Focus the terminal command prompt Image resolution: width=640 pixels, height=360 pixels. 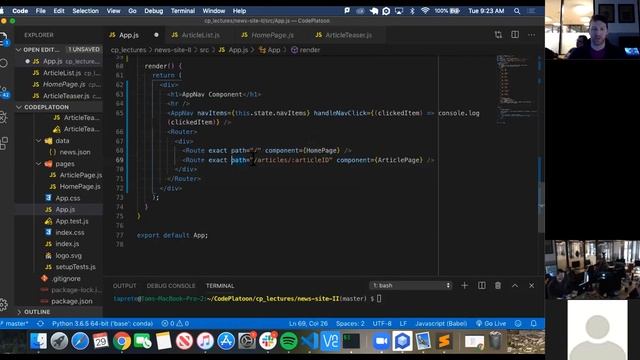tap(379, 299)
